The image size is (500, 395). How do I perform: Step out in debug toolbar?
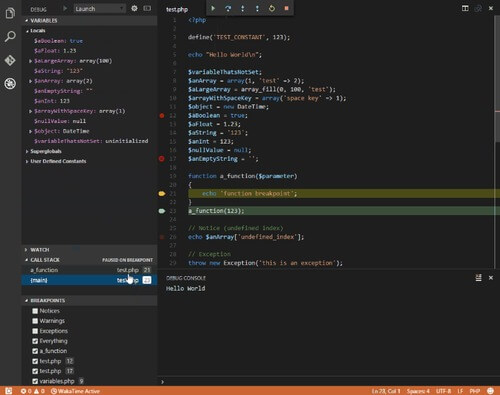click(257, 8)
